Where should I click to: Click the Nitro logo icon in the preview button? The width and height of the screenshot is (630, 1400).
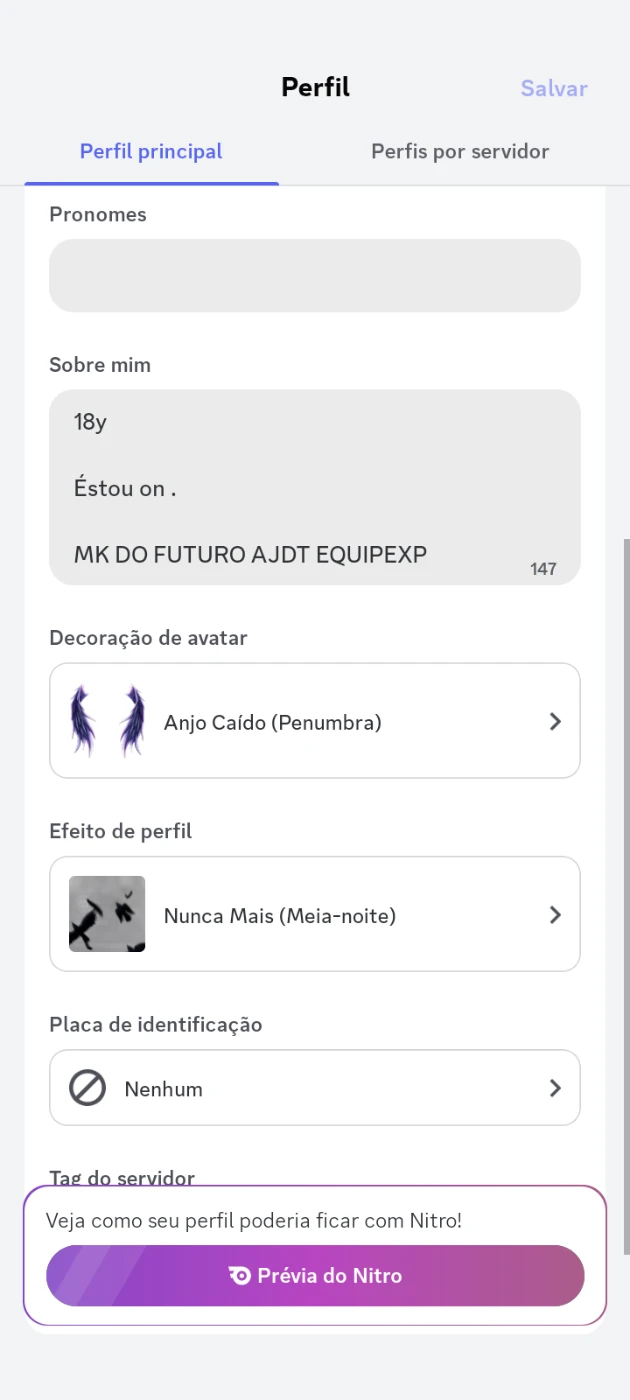point(240,1275)
